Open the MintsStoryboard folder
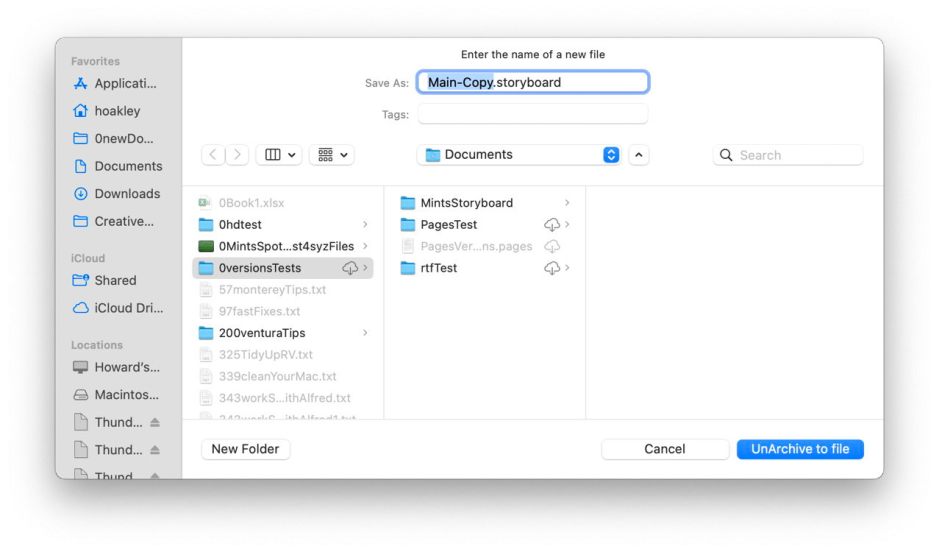This screenshot has width=939, height=552. click(466, 203)
